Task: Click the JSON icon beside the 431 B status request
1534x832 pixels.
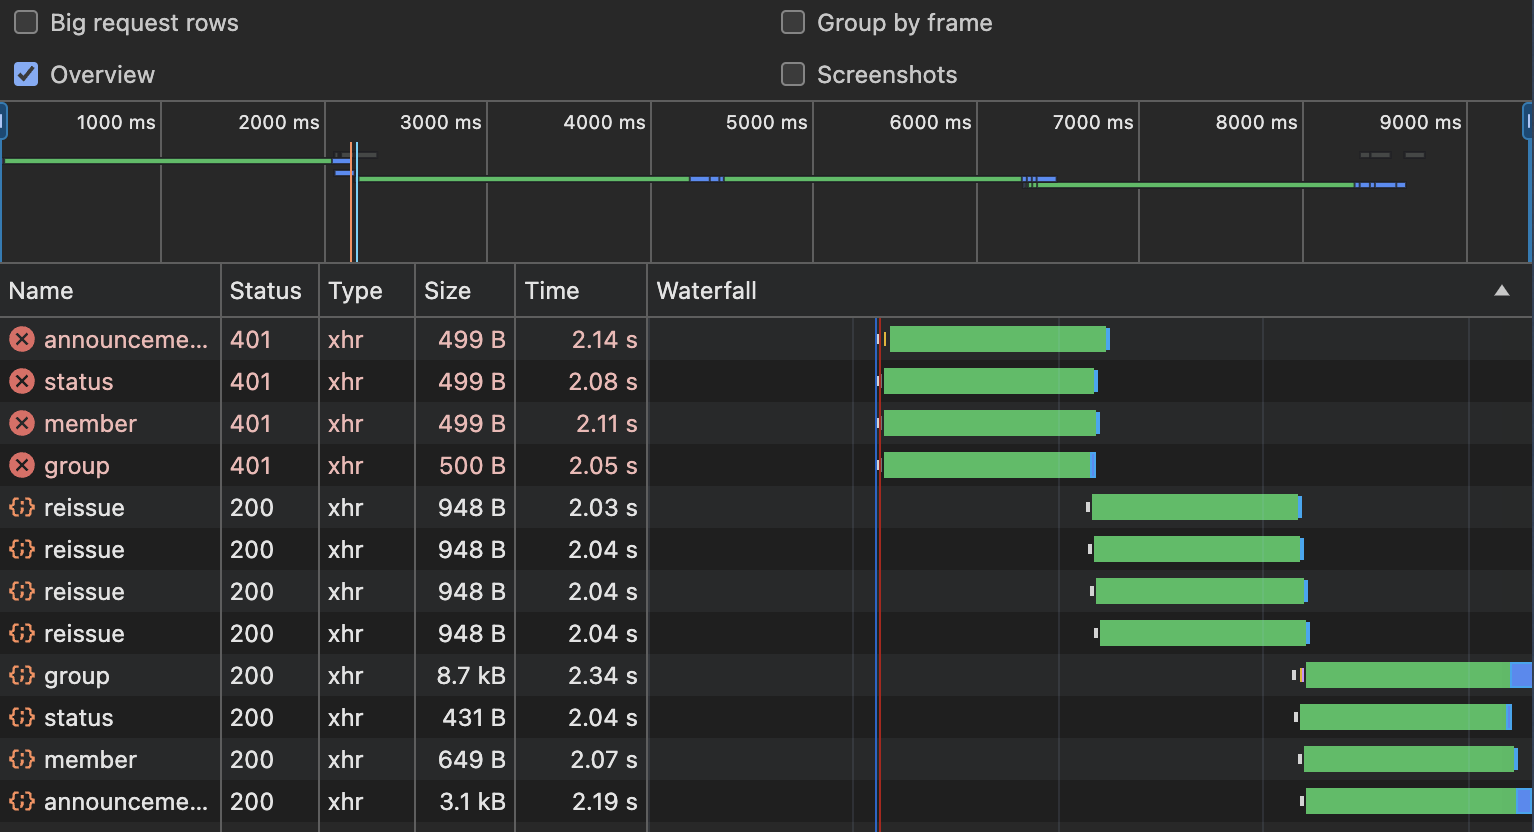Action: click(22, 718)
